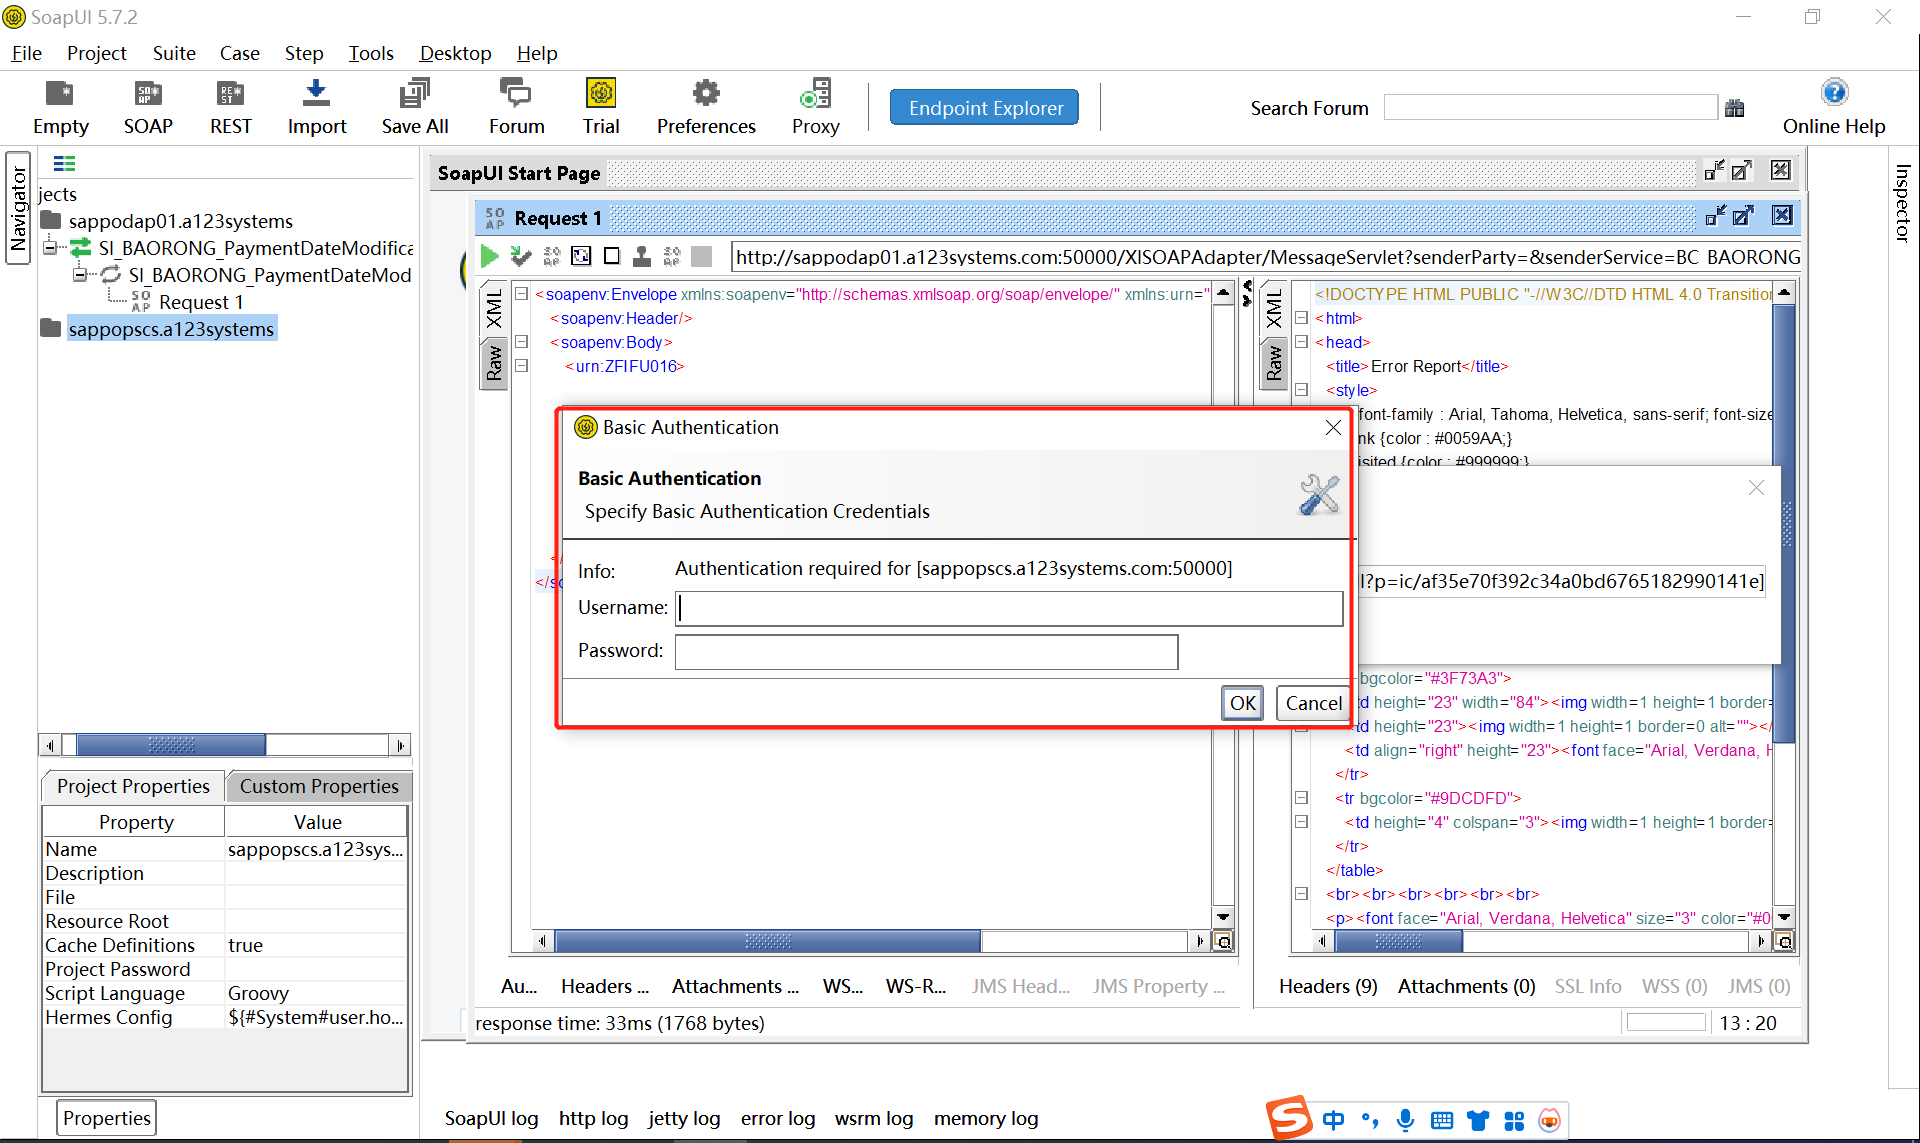Open Online Help icon

pyautogui.click(x=1833, y=107)
